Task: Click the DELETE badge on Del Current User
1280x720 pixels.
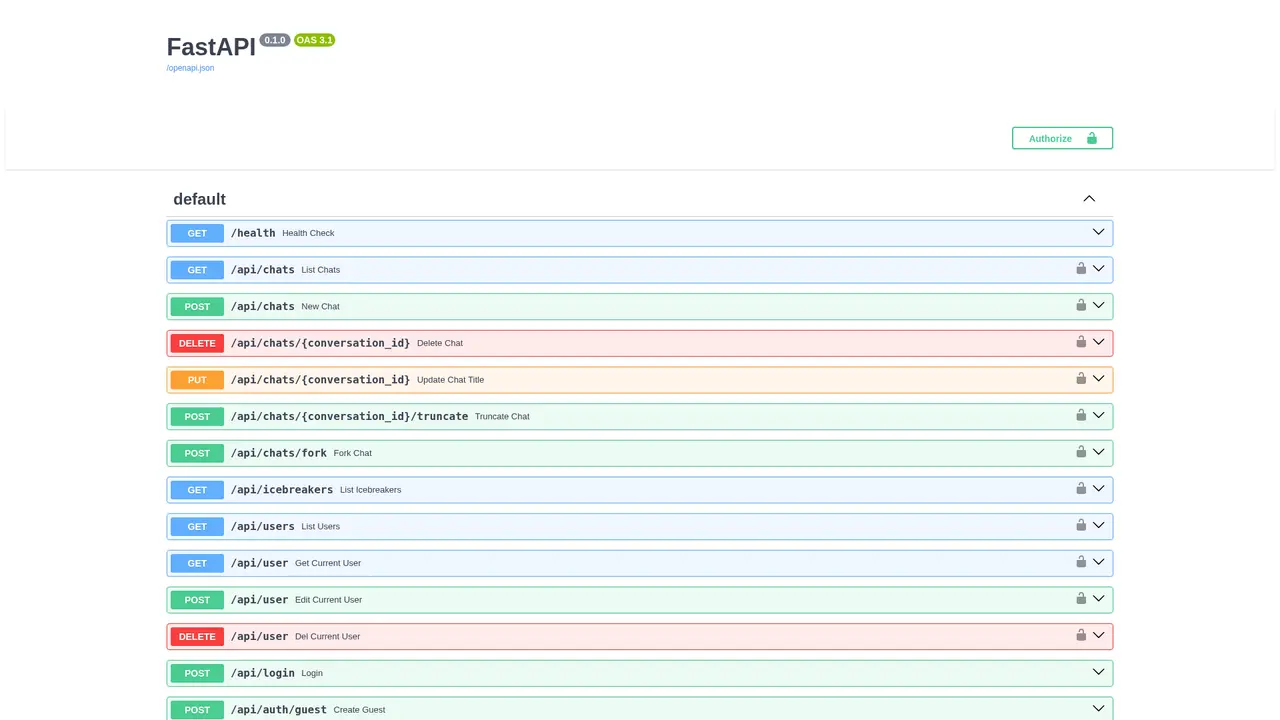Action: pyautogui.click(x=197, y=636)
